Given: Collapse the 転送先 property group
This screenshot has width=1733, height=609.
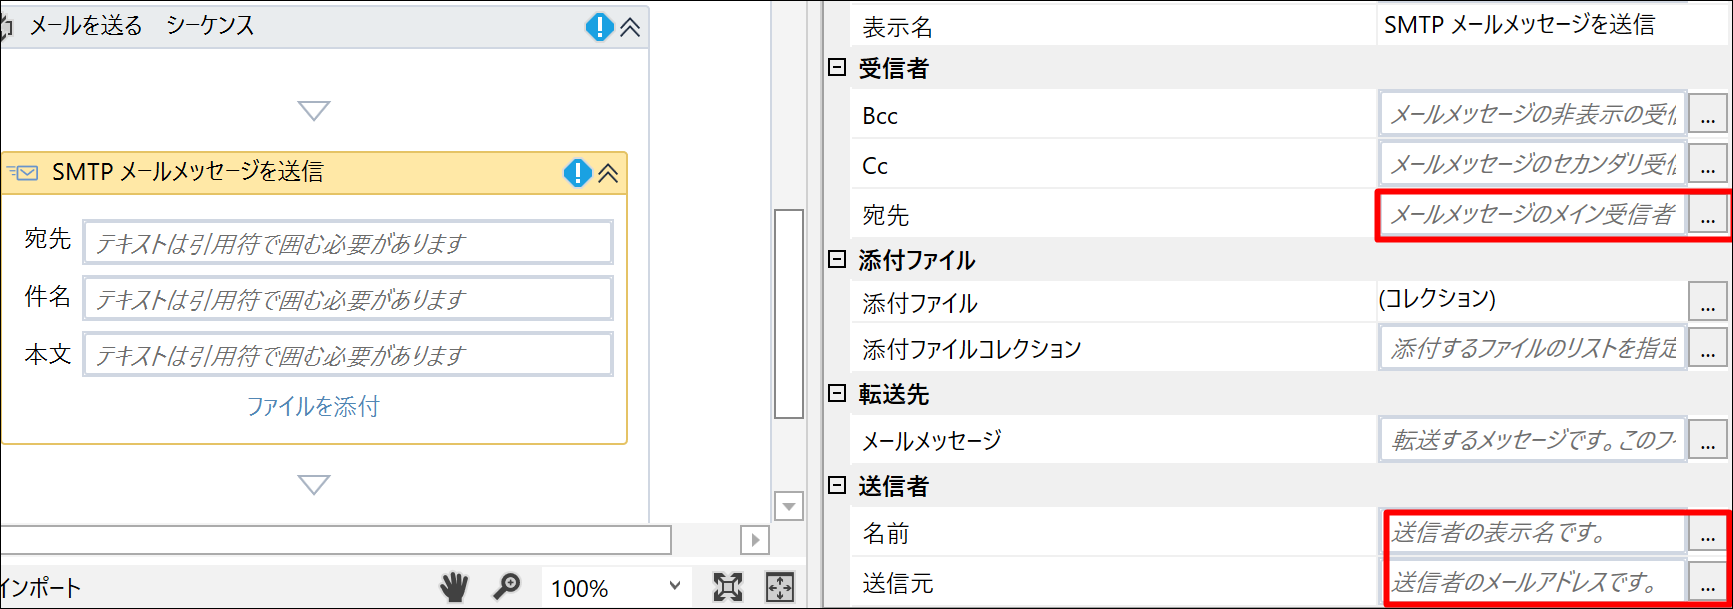Looking at the screenshot, I should (837, 394).
